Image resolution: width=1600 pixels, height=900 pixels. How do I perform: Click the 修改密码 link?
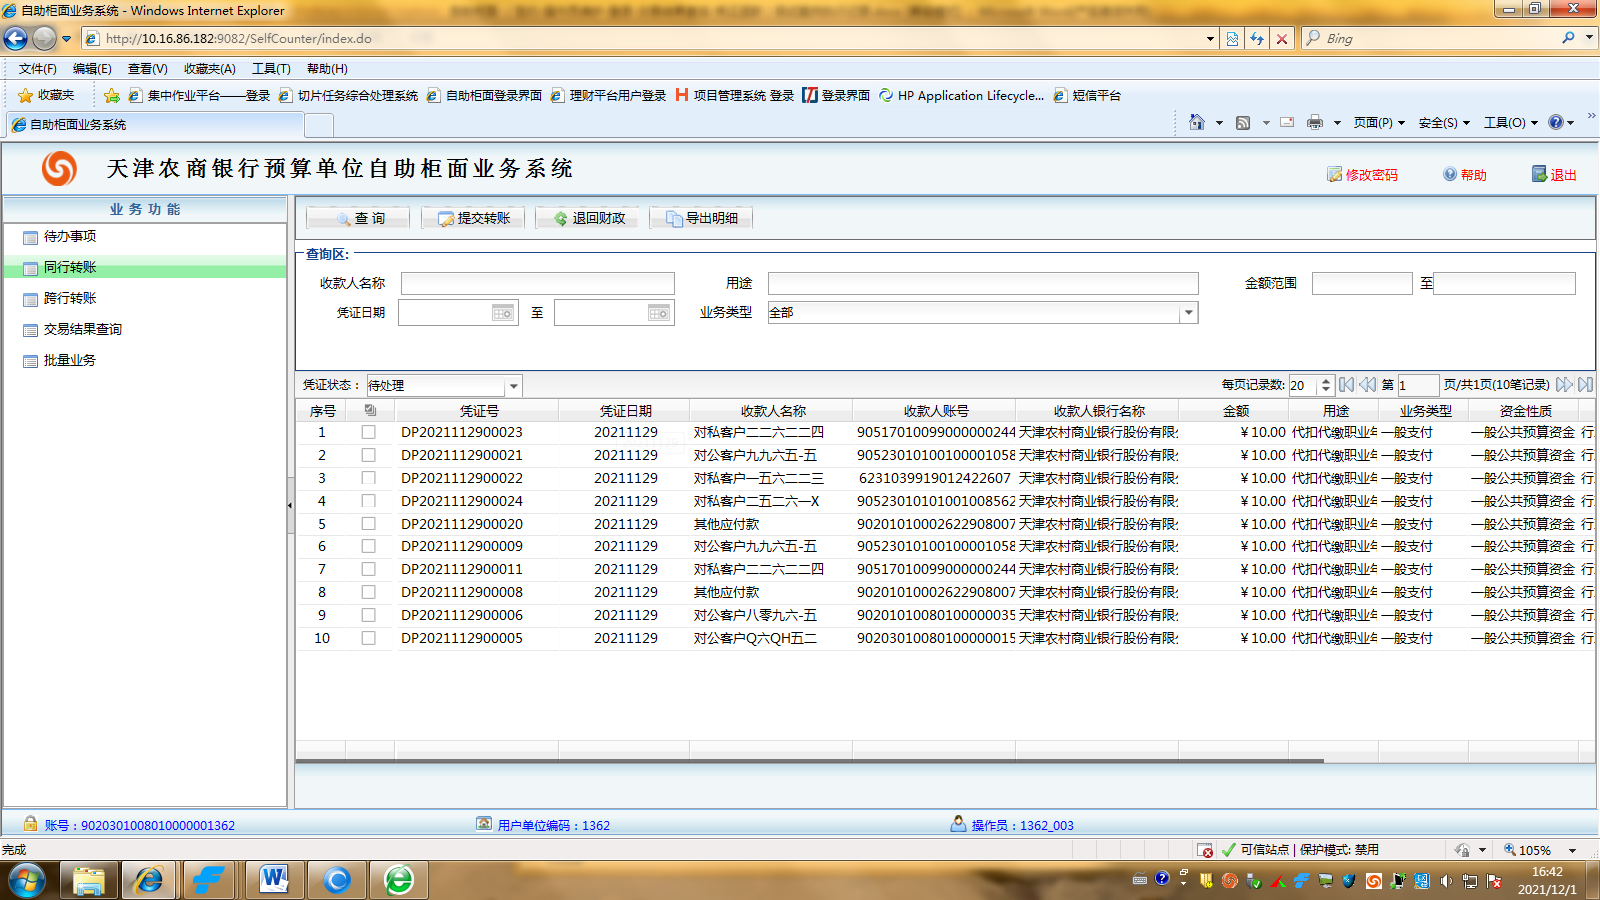click(1362, 175)
